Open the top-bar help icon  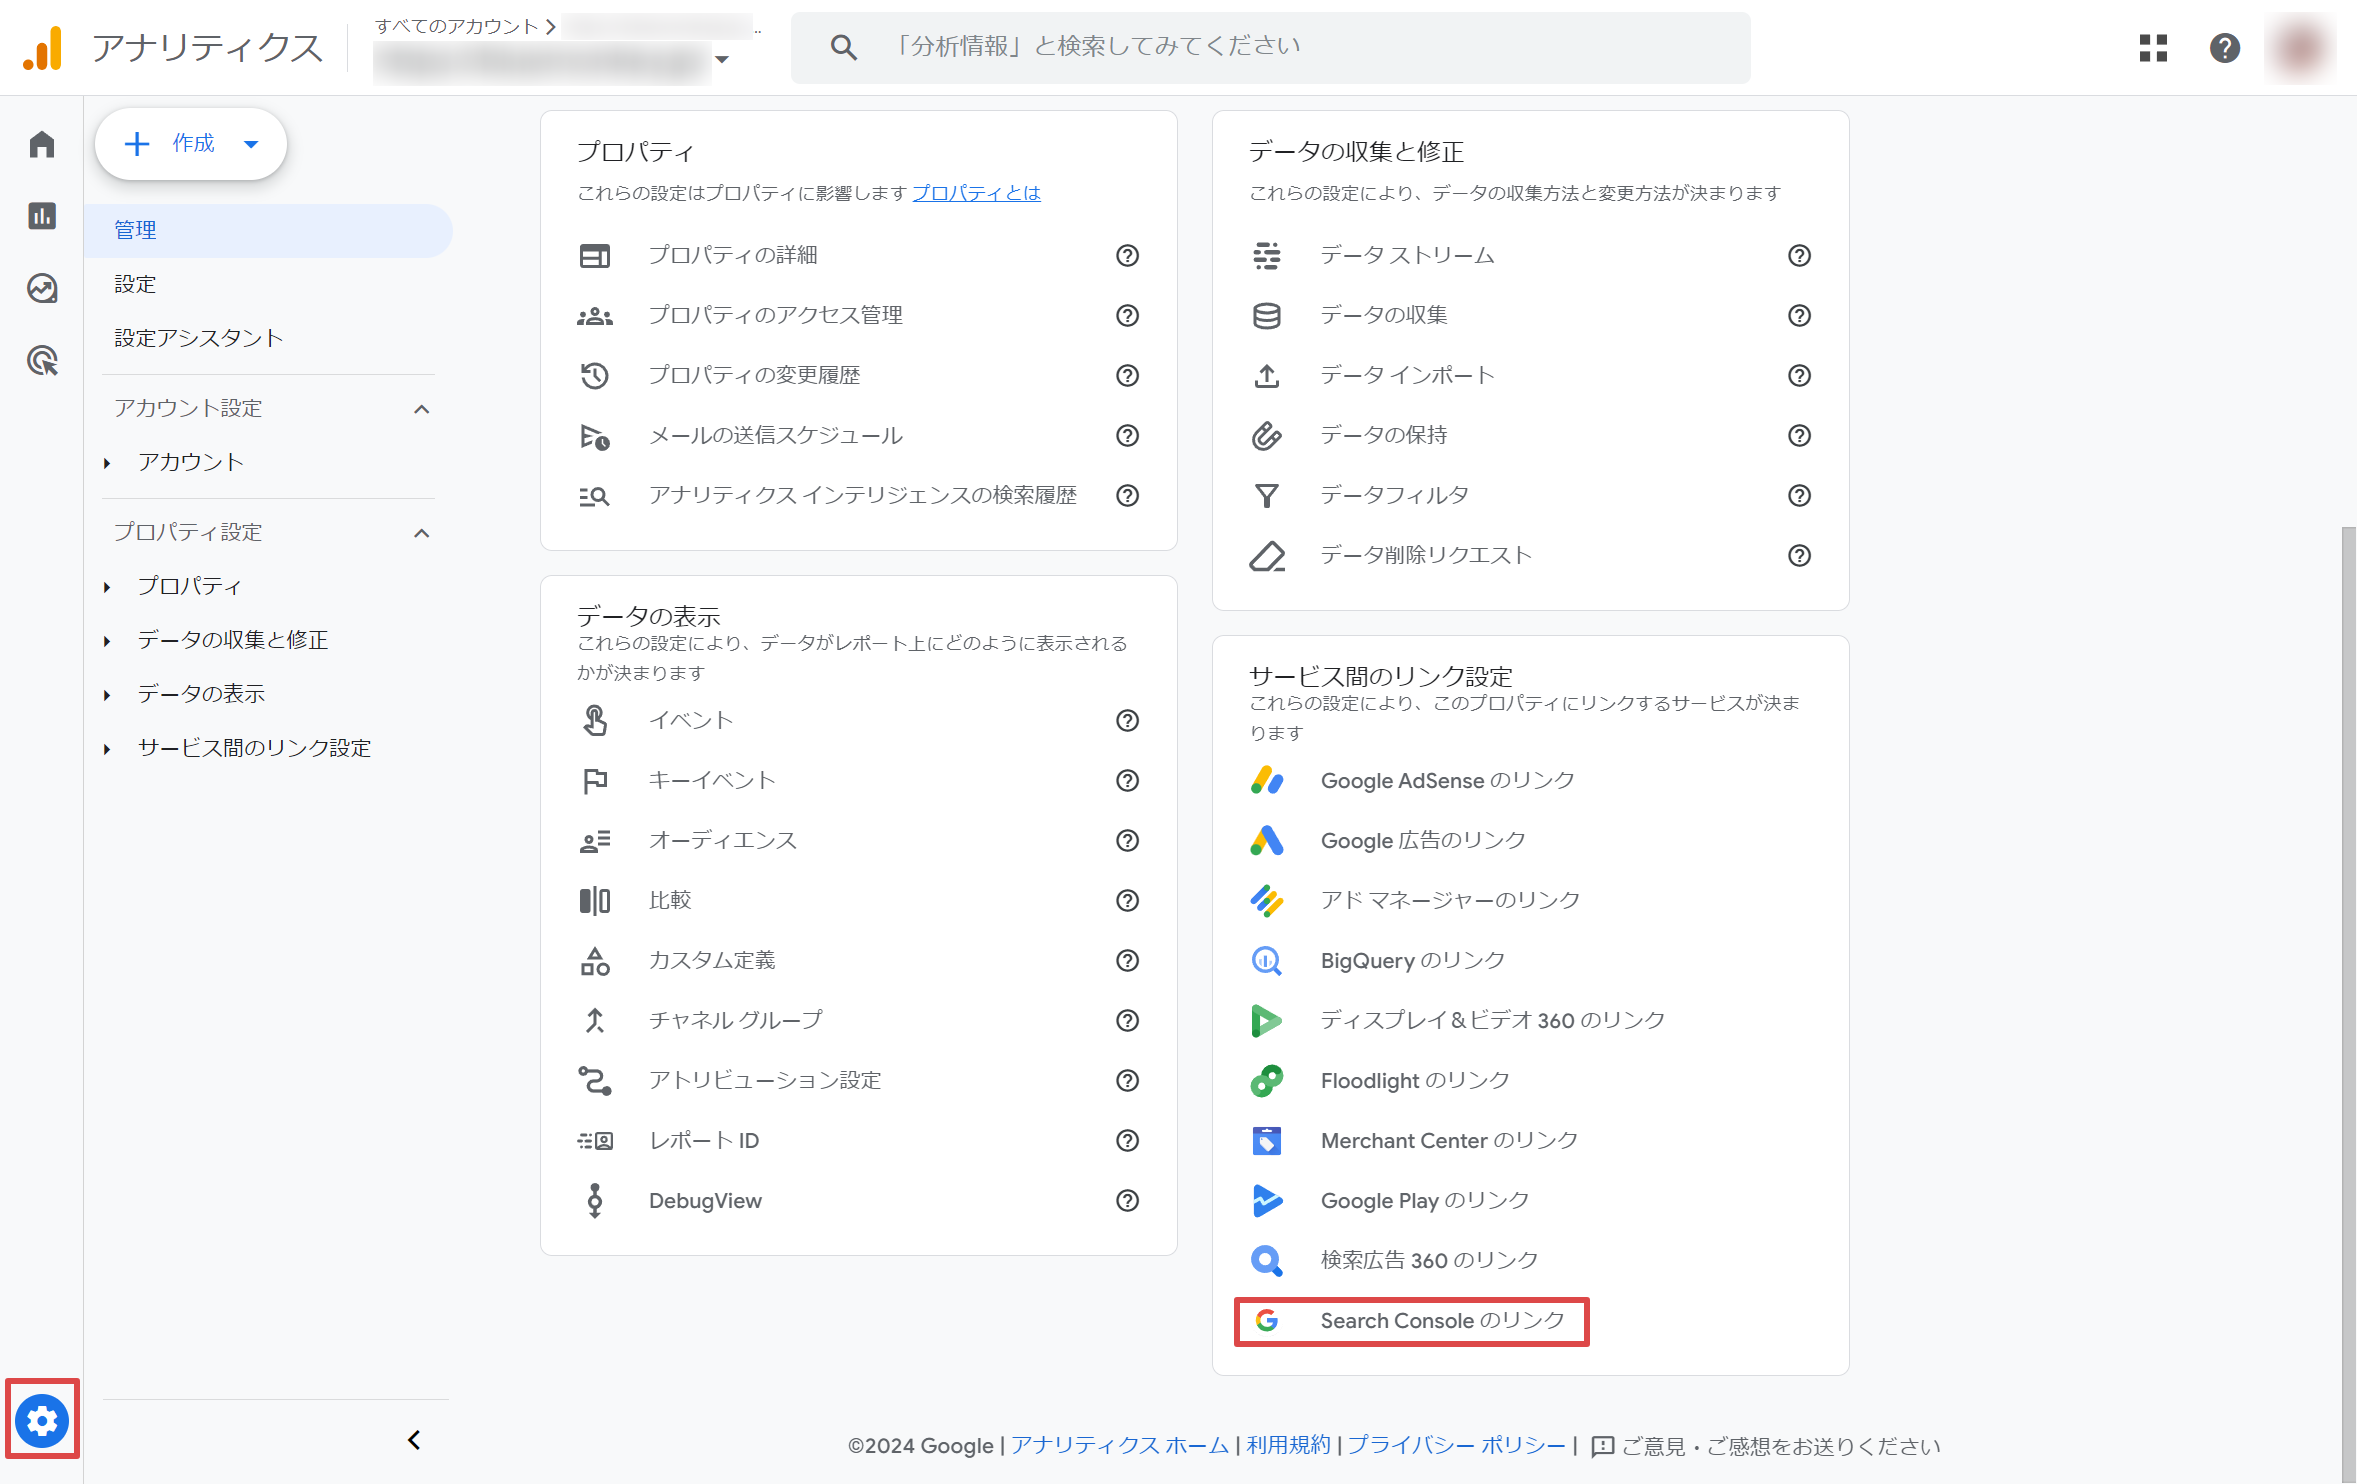pos(2224,47)
